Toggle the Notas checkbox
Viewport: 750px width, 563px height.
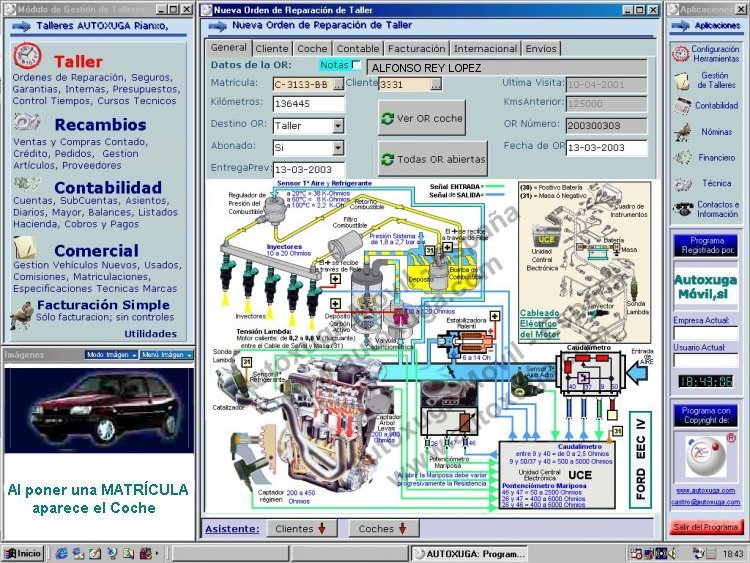point(356,64)
